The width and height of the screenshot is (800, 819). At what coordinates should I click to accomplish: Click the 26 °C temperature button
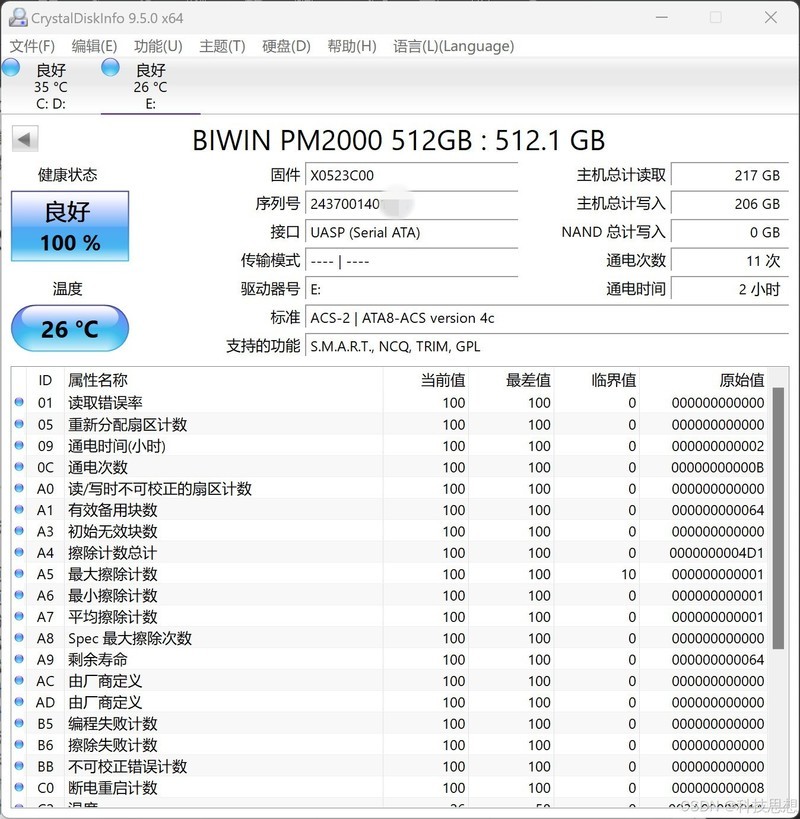(x=69, y=328)
